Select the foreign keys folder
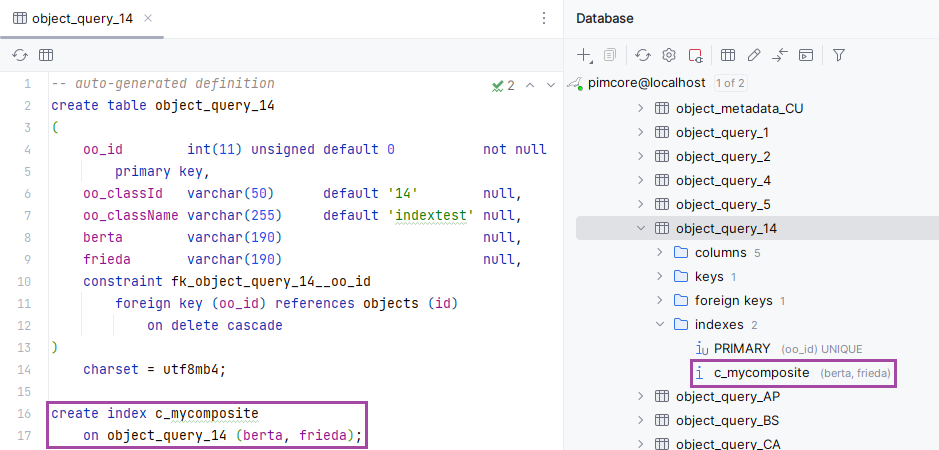Screen dimensions: 939x450 tap(734, 300)
